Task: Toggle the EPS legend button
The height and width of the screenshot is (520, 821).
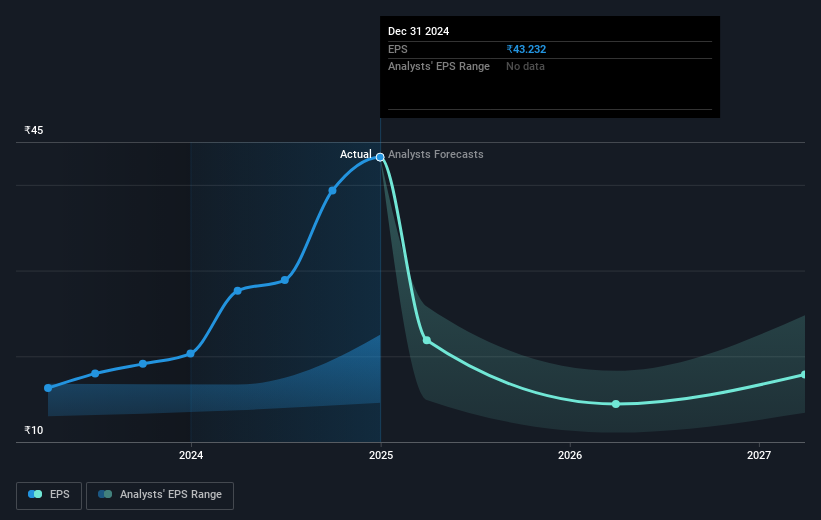Action: click(x=49, y=495)
